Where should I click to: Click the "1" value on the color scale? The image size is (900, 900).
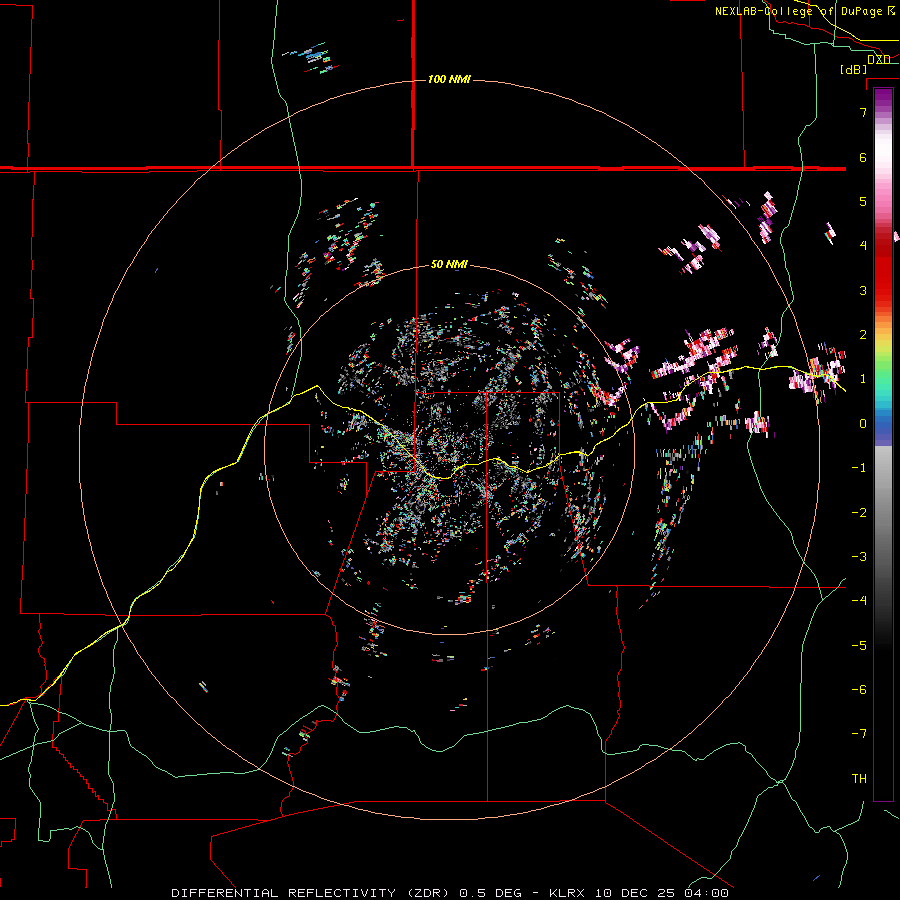[x=863, y=379]
